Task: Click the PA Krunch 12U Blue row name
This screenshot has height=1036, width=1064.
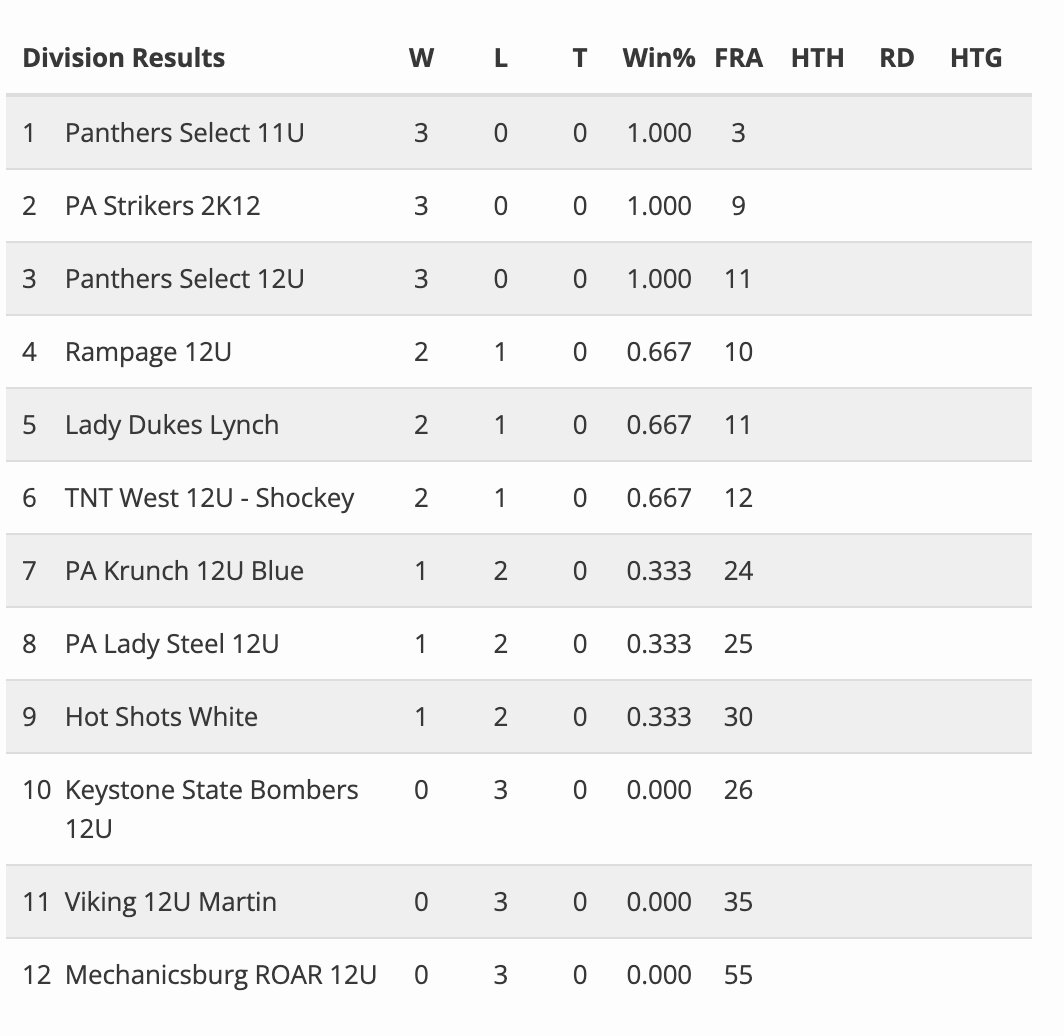Action: point(184,571)
